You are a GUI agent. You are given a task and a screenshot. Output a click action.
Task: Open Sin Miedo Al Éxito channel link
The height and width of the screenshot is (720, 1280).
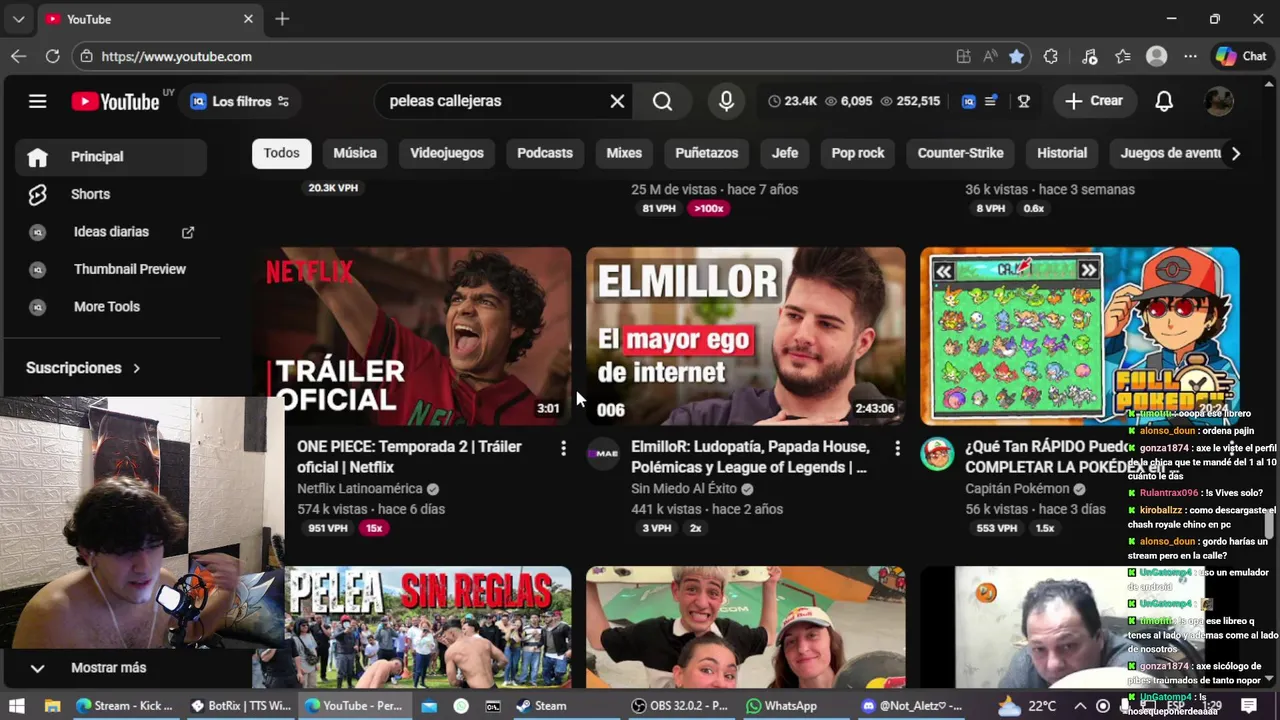[x=684, y=489]
